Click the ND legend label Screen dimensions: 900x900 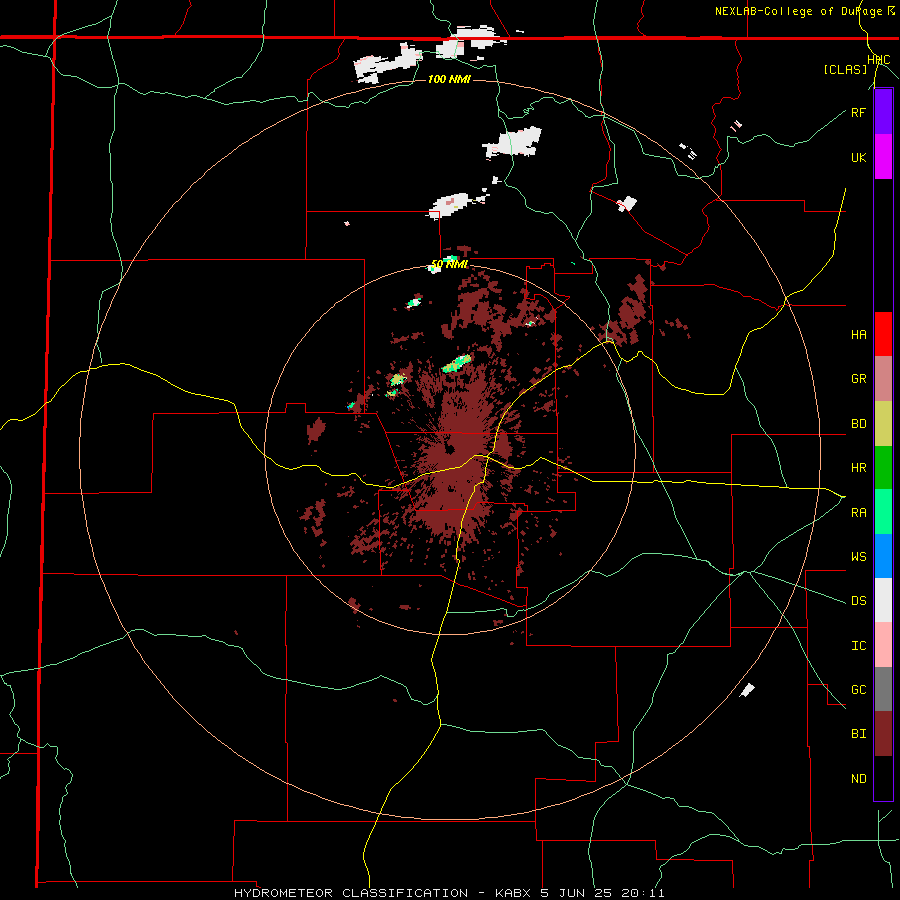pos(858,779)
